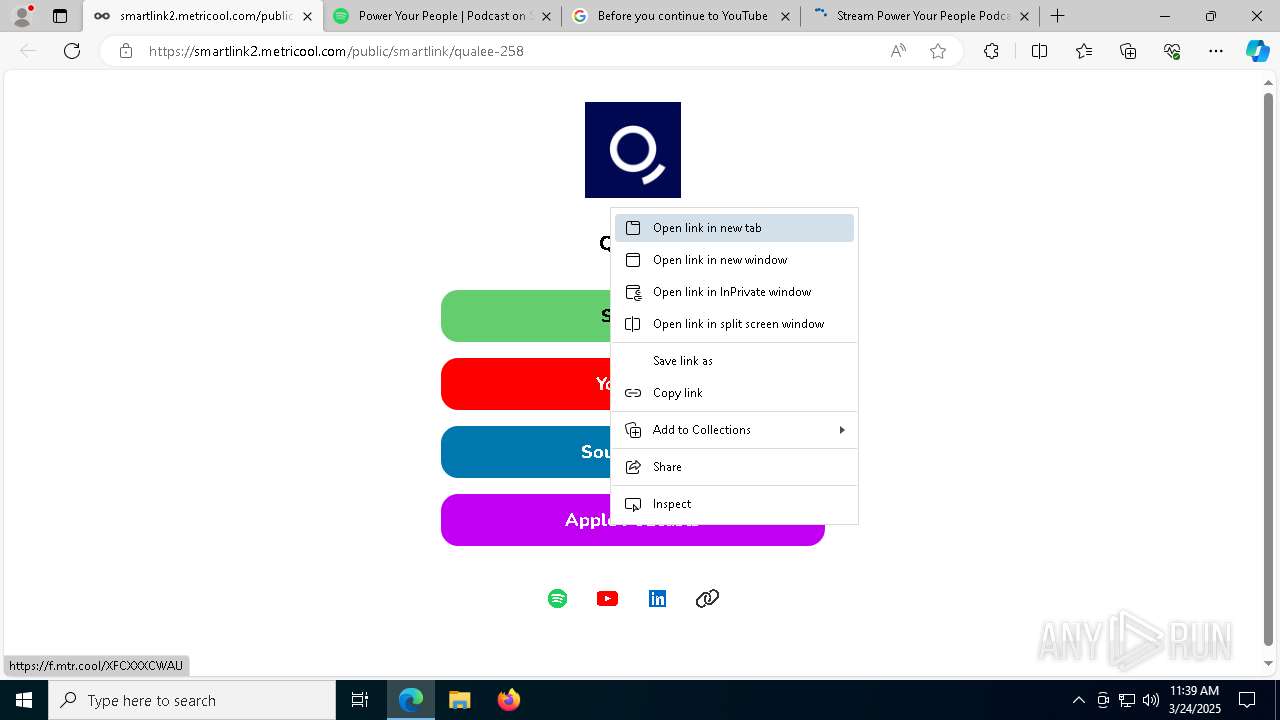Open the LinkedIn social icon

[x=657, y=598]
